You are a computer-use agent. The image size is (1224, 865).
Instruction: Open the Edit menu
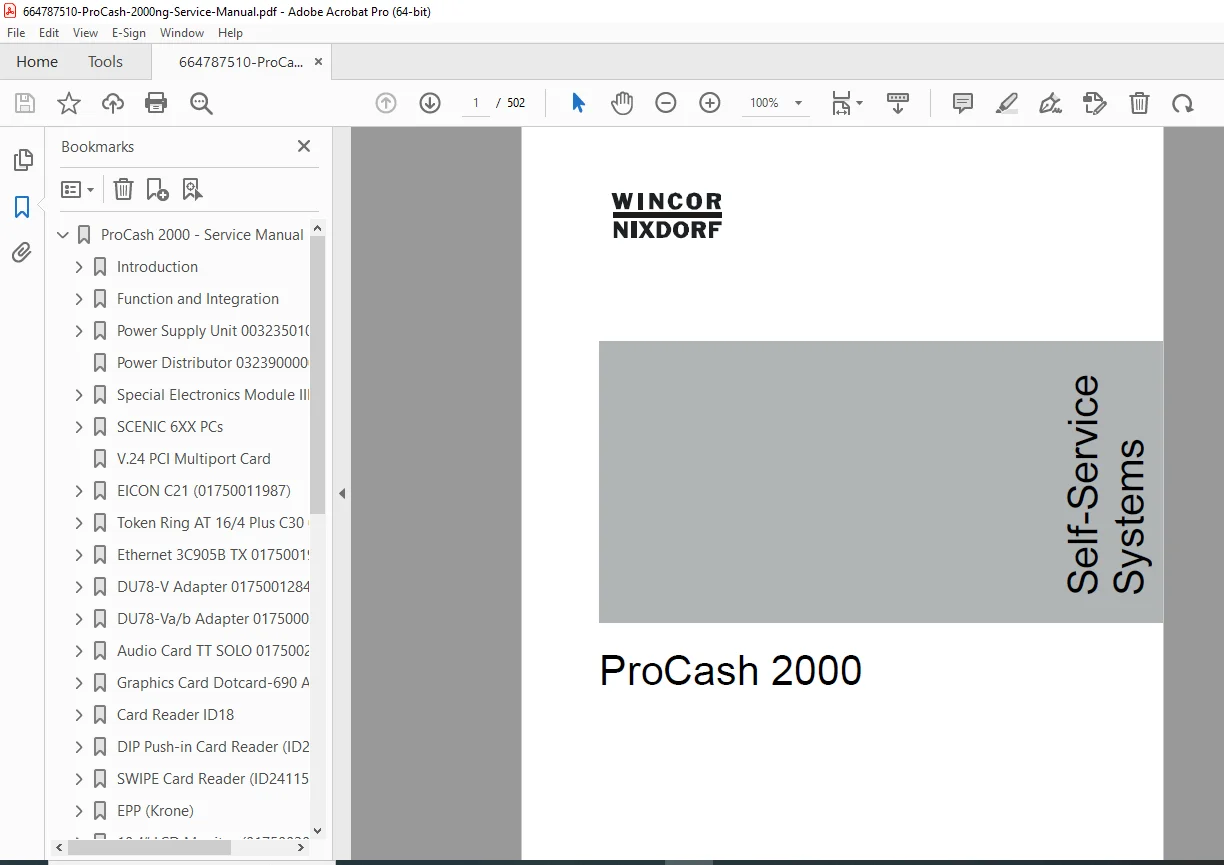(x=49, y=33)
